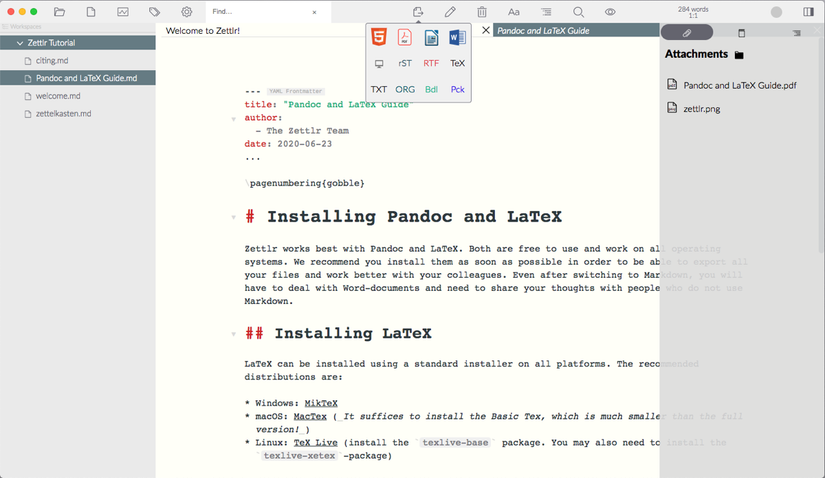Image resolution: width=825 pixels, height=478 pixels.
Task: Click the date value 2020-06-23
Action: point(305,144)
